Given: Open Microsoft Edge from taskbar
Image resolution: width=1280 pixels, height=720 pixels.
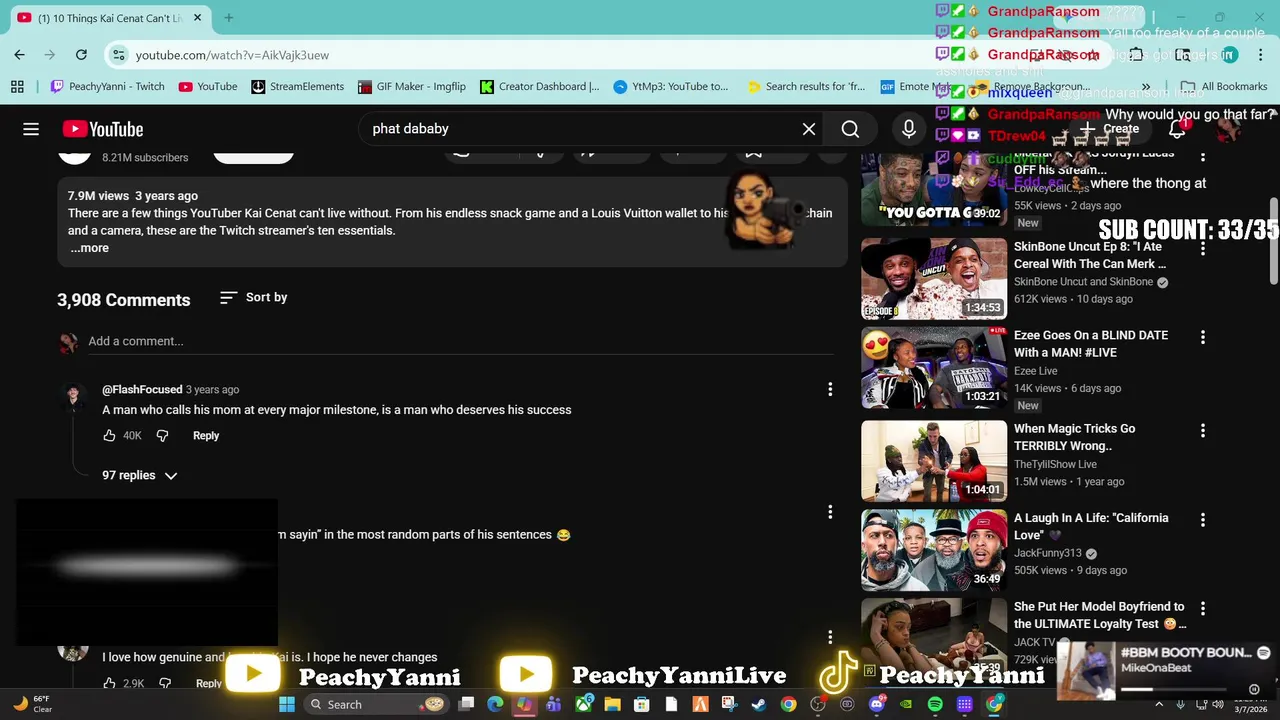Looking at the screenshot, I should [x=495, y=704].
